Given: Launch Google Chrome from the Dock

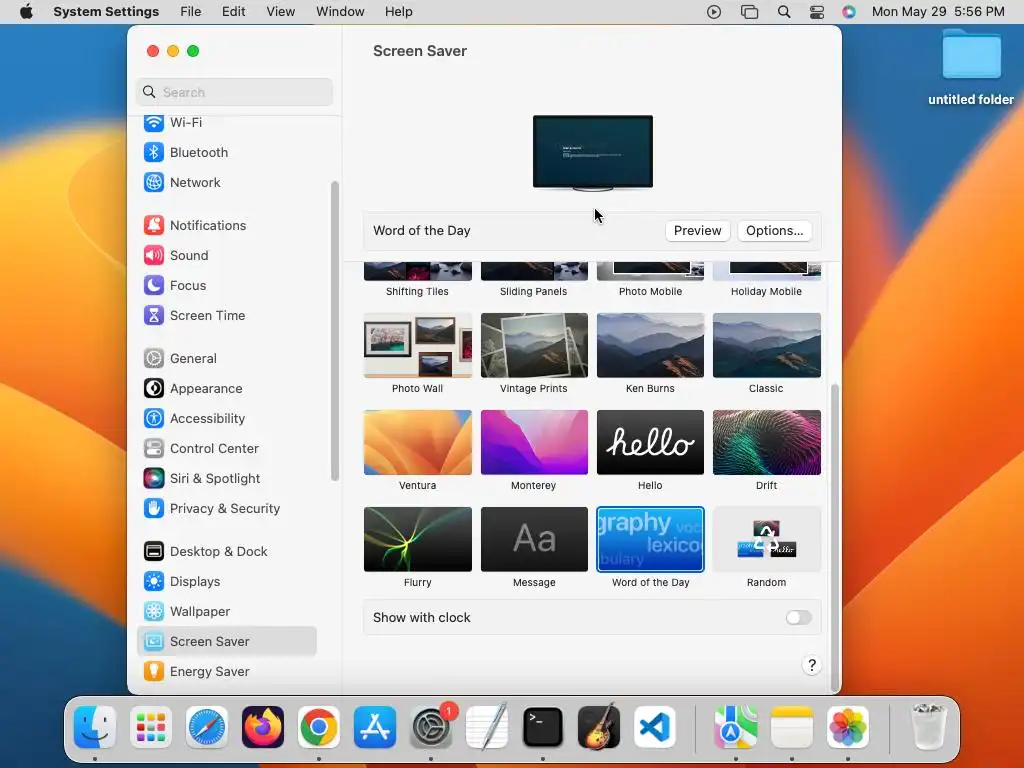Looking at the screenshot, I should pyautogui.click(x=319, y=727).
